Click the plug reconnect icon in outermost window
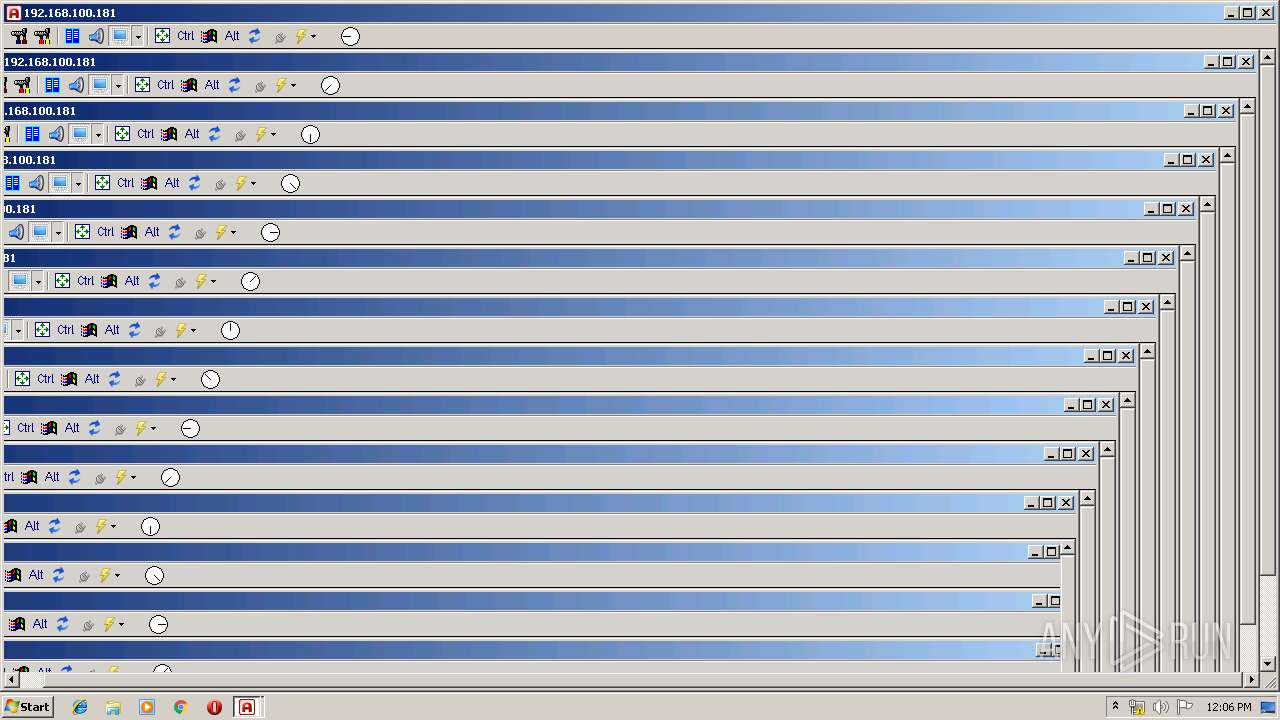1280x720 pixels. click(280, 37)
